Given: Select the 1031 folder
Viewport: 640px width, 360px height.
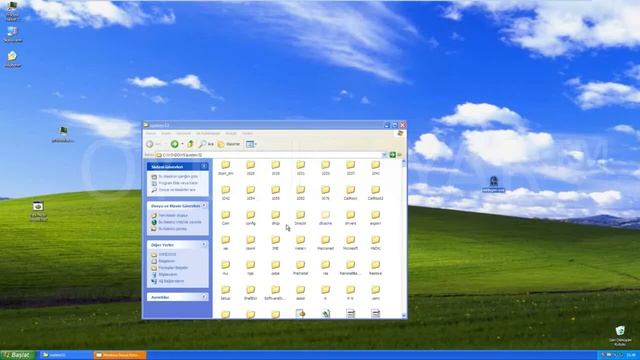Looking at the screenshot, I should pos(300,167).
